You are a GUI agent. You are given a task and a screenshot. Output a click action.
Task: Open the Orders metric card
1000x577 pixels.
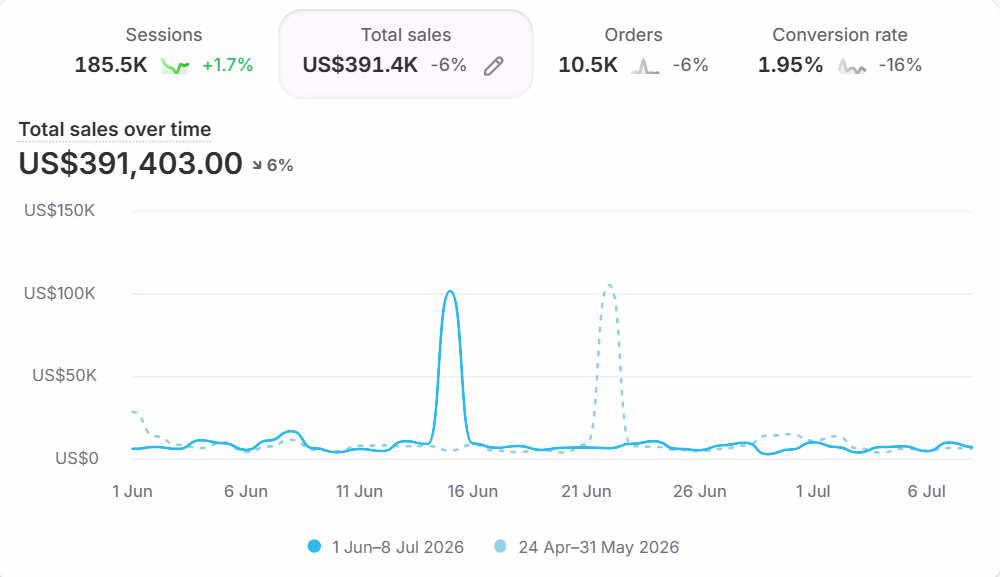tap(633, 54)
